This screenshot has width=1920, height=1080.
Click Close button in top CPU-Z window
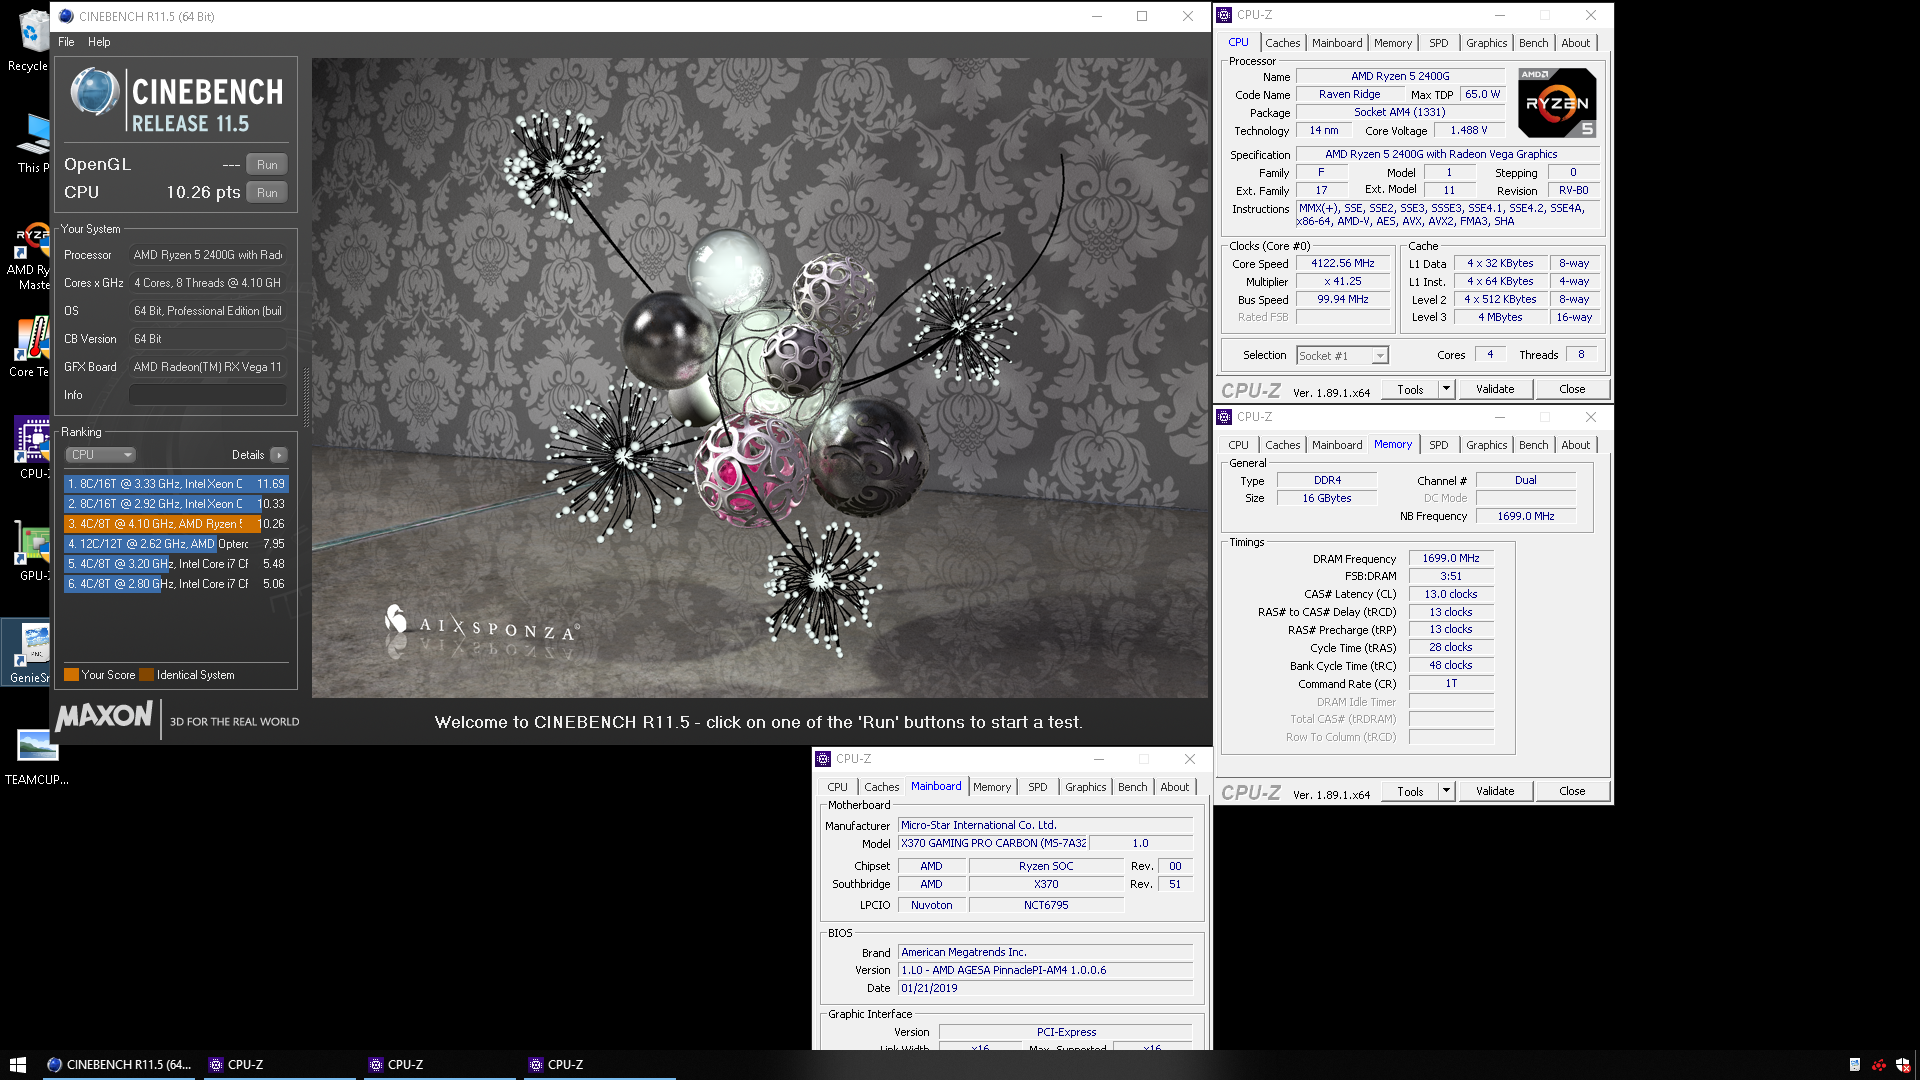coord(1572,390)
